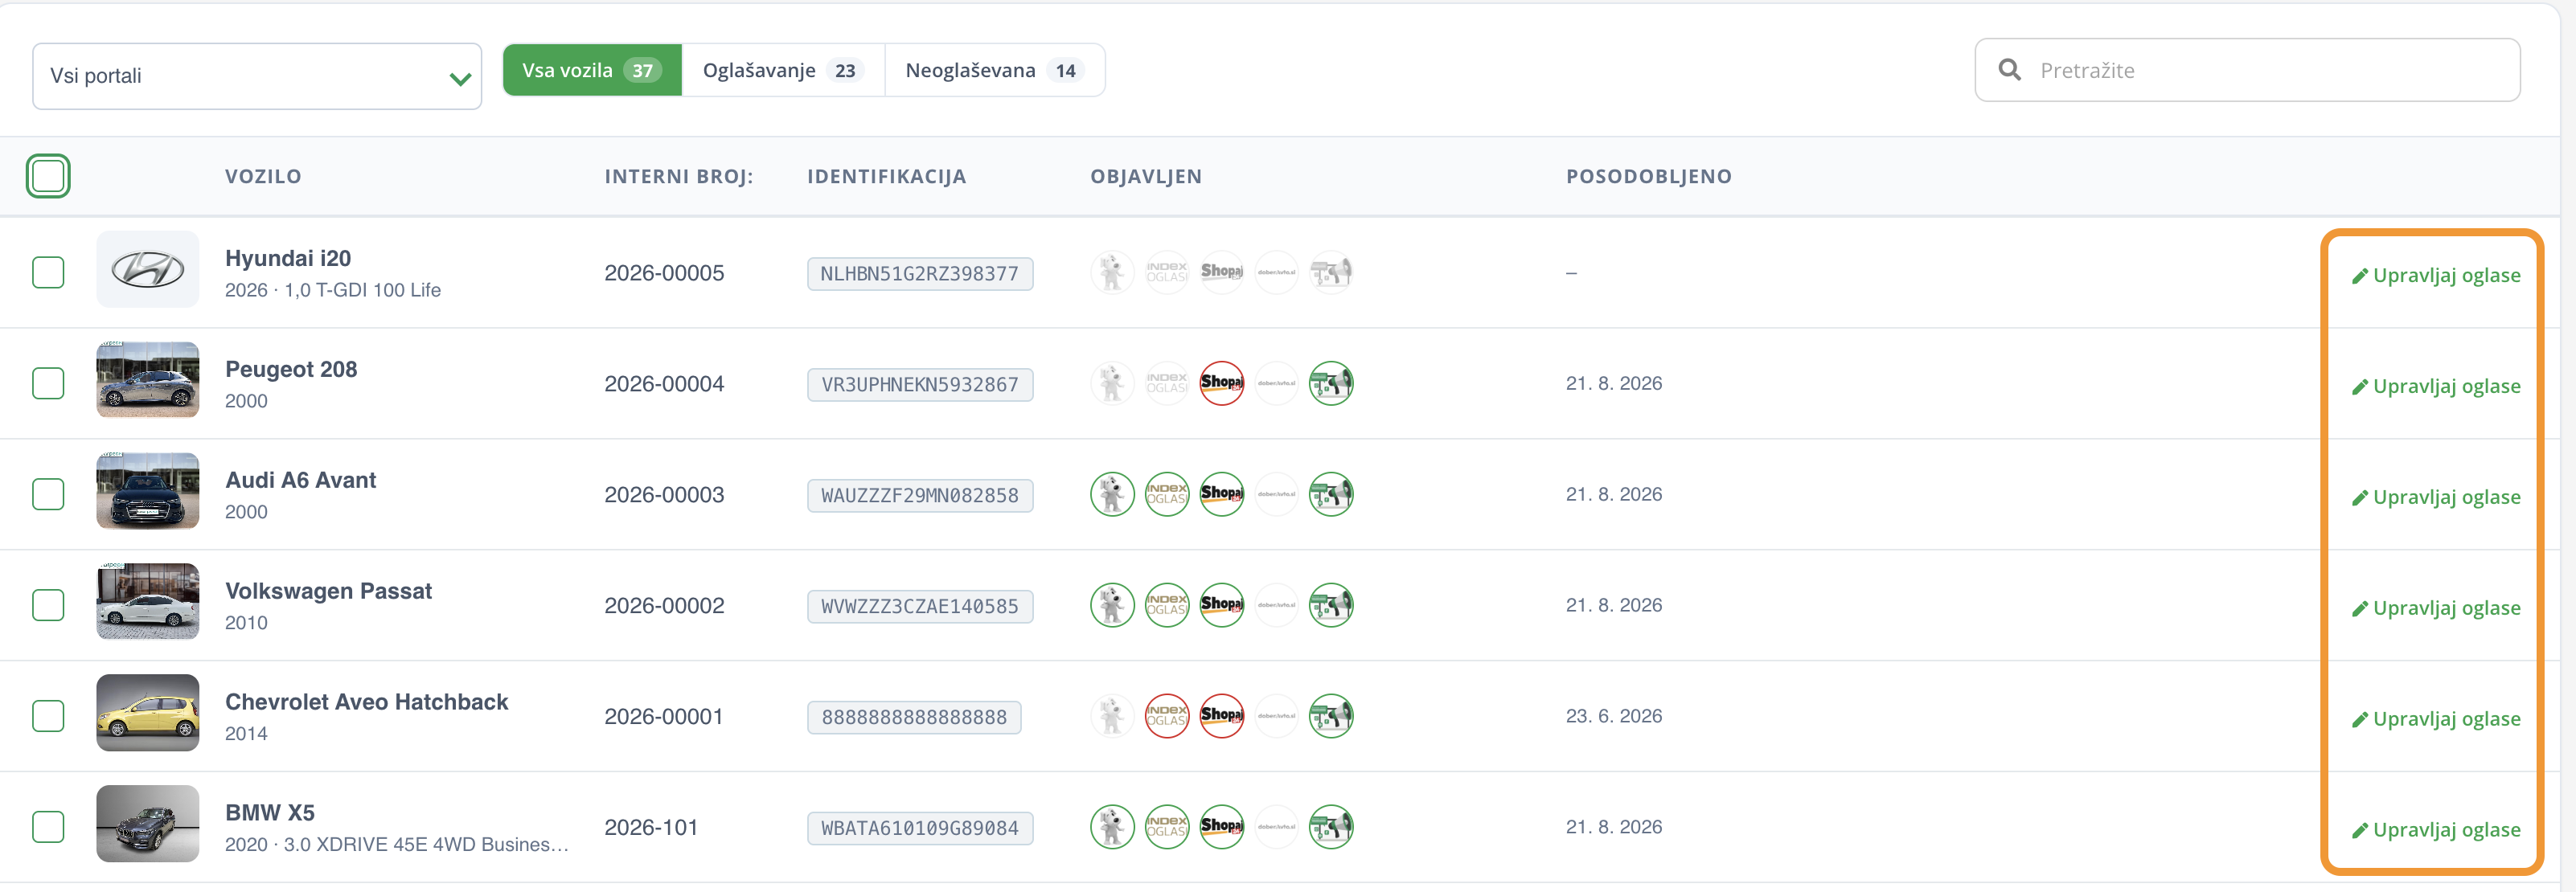
Task: Open the Hyundai logo thumbnail
Action: (x=148, y=269)
